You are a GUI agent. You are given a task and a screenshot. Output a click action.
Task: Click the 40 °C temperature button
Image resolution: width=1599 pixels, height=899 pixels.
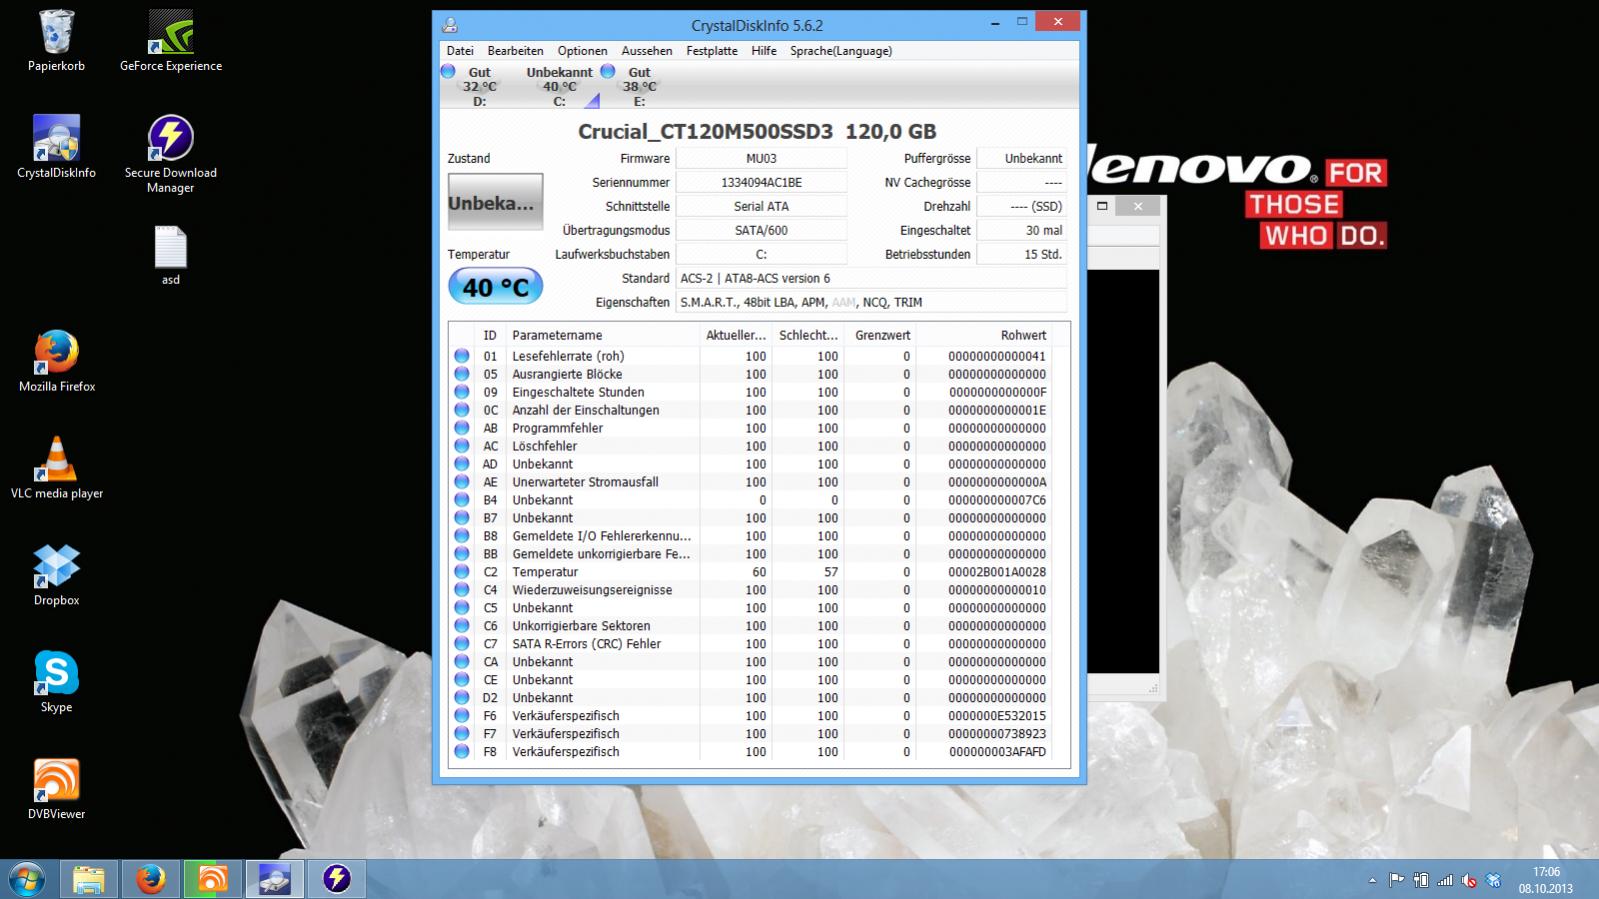click(495, 287)
